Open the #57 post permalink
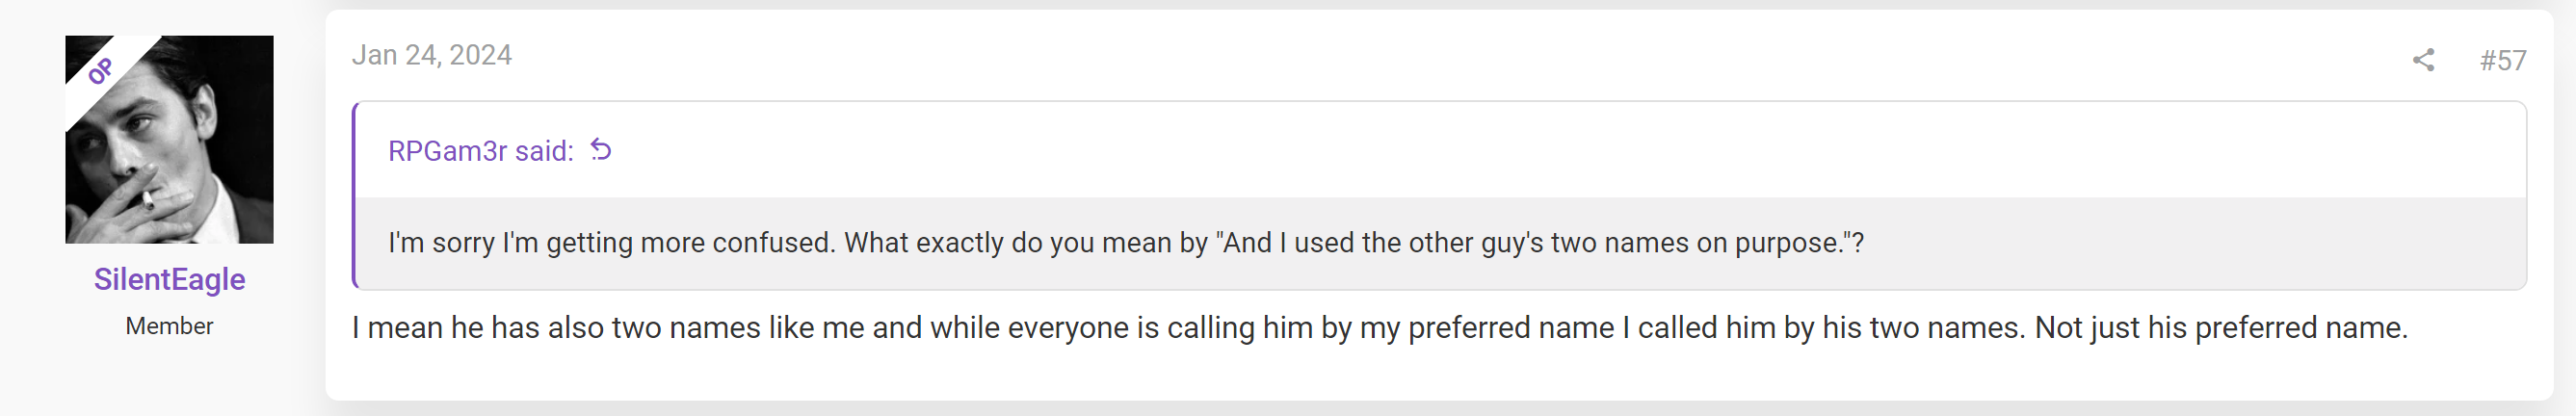The width and height of the screenshot is (2576, 416). (x=2503, y=60)
